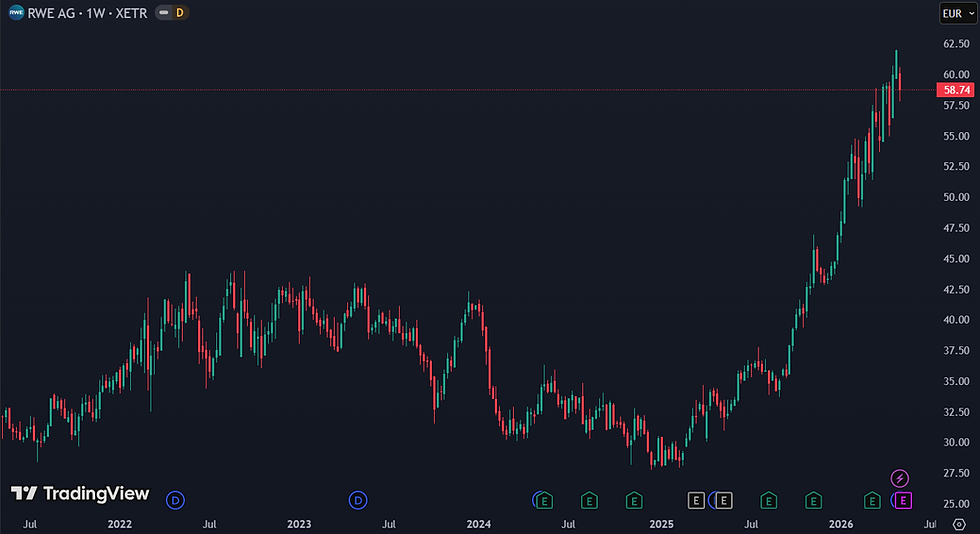
Task: Click the 2026 label on time axis
Action: coord(841,524)
